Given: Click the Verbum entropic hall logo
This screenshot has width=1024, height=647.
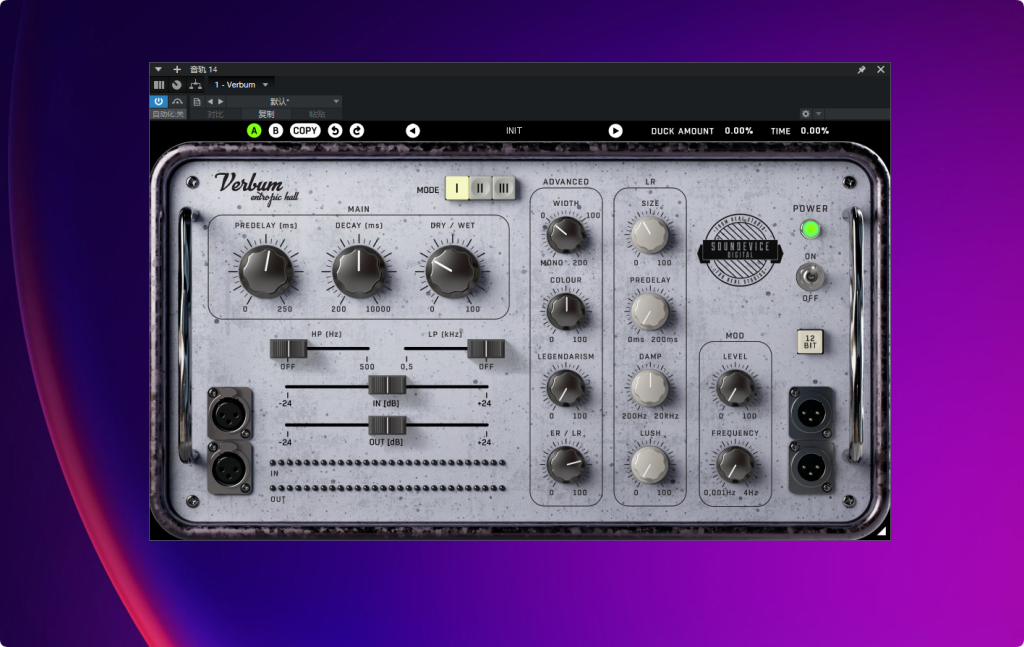Looking at the screenshot, I should click(x=257, y=188).
